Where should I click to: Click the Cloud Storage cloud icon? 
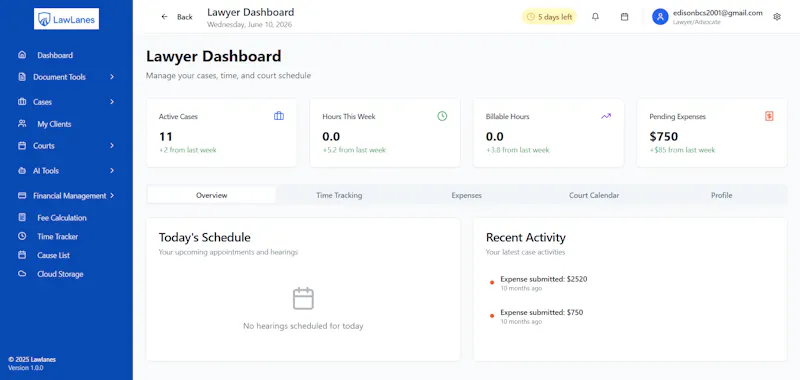click(x=22, y=273)
